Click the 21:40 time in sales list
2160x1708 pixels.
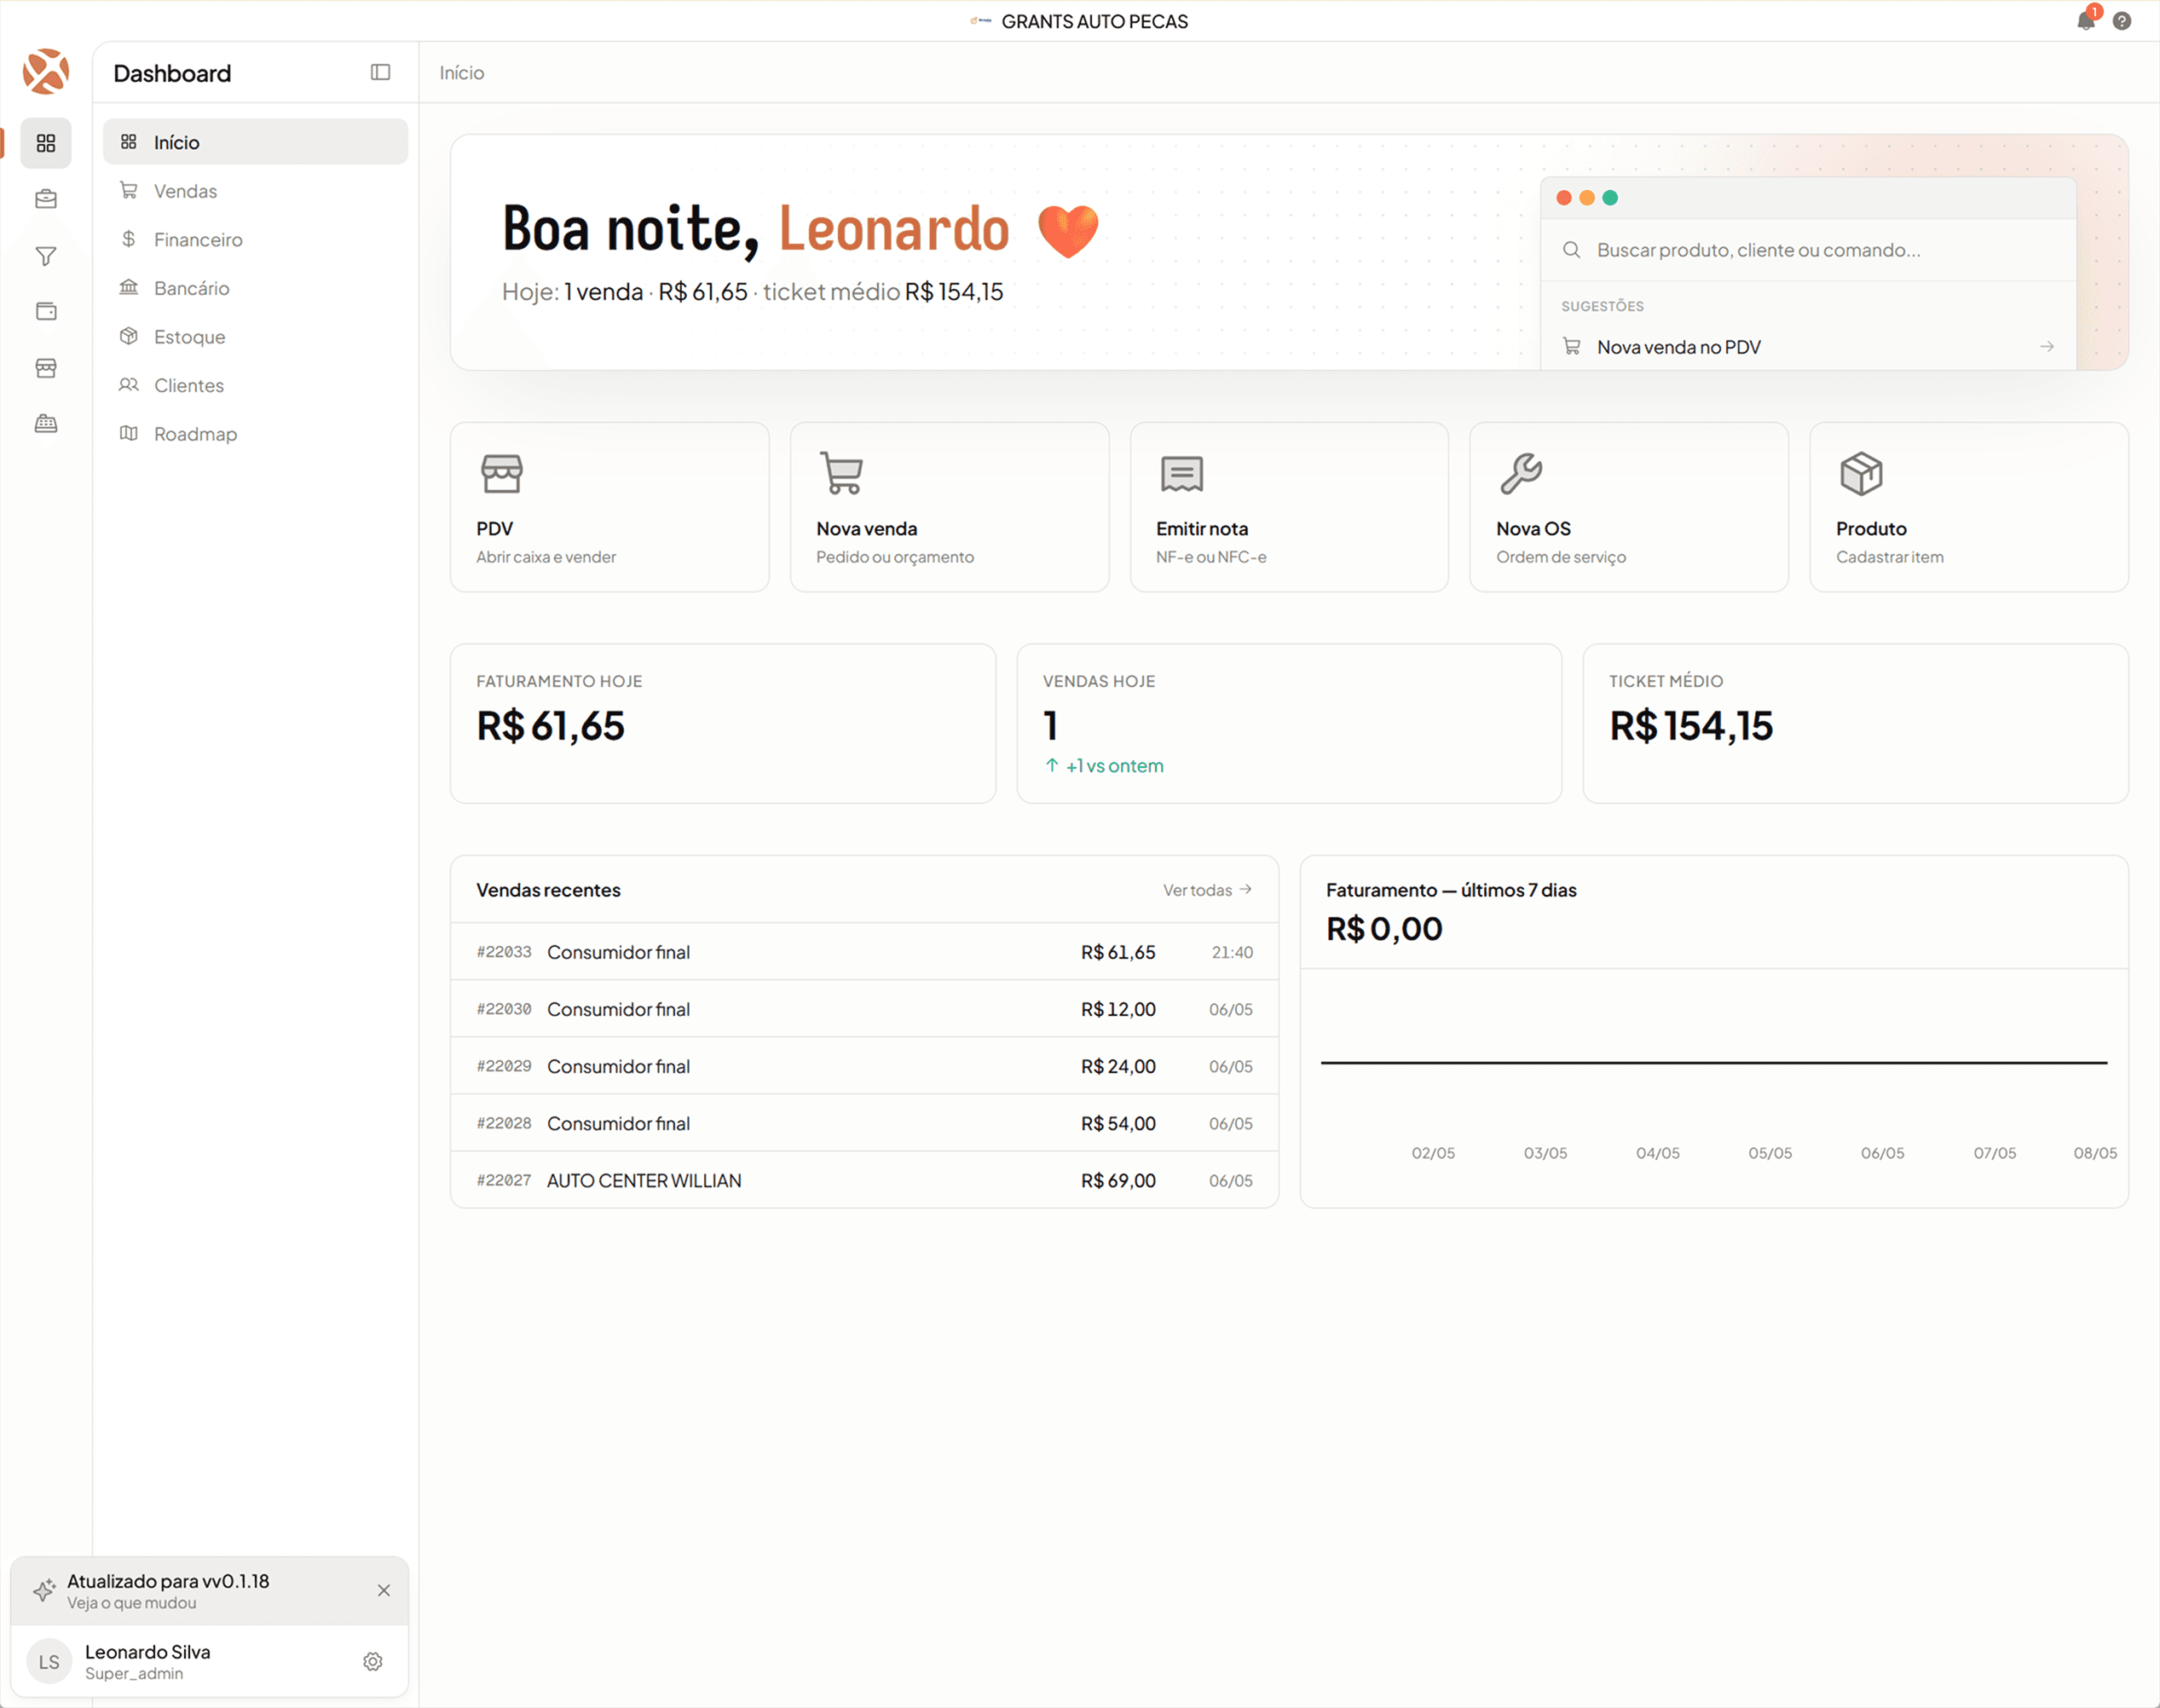click(x=1232, y=952)
